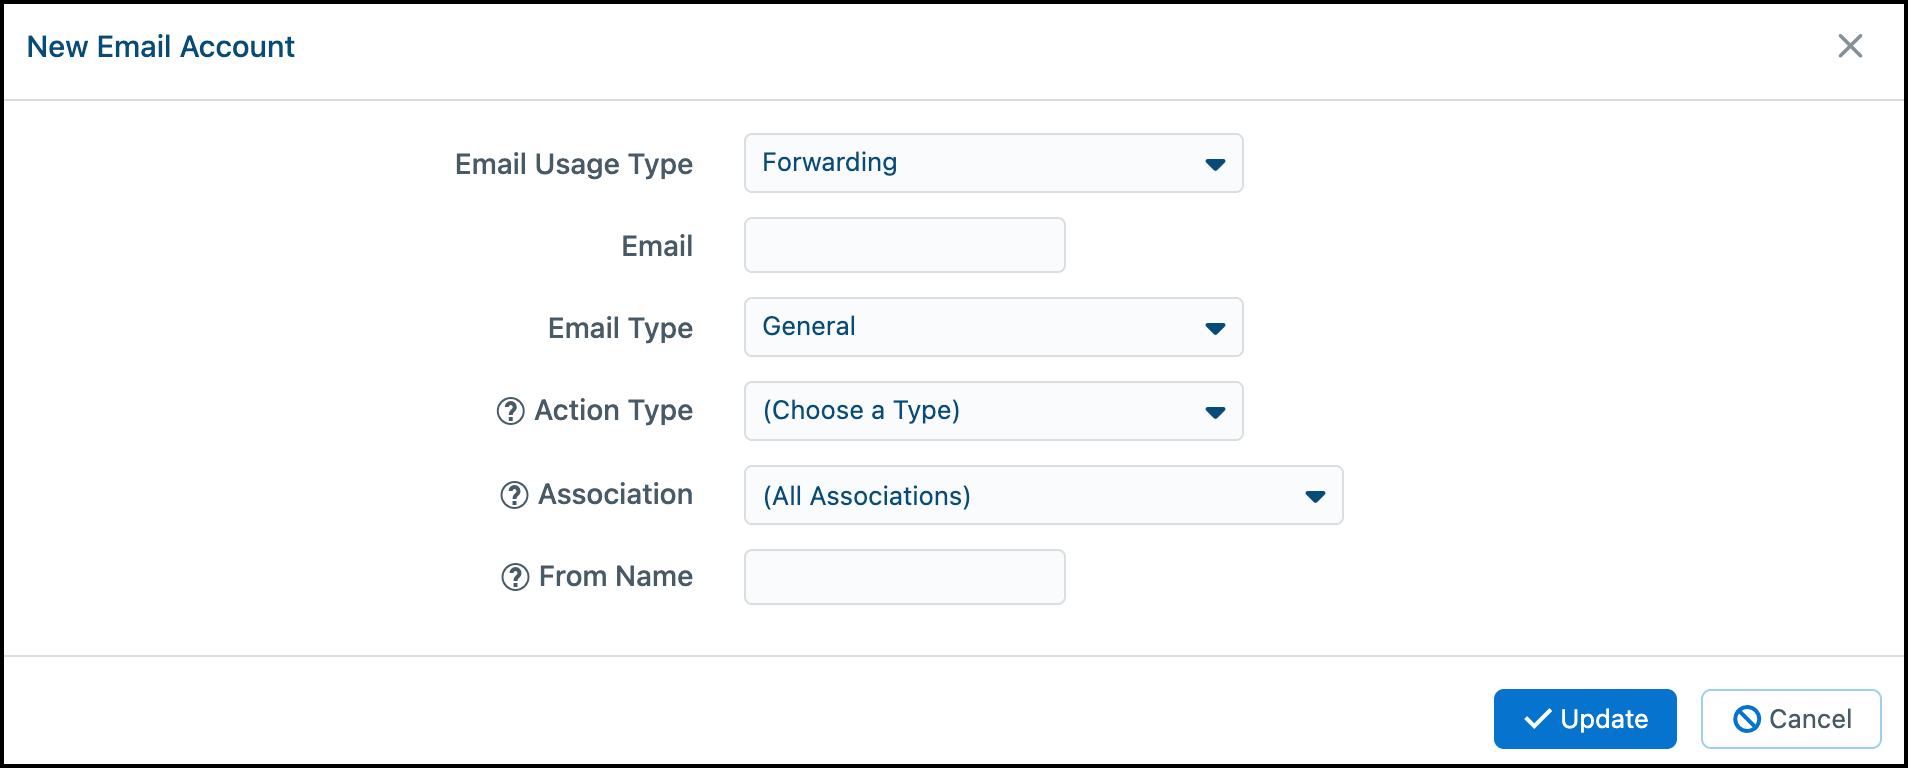Screen dimensions: 1908x768
Task: Click the help icon beside From Name
Action: [515, 577]
